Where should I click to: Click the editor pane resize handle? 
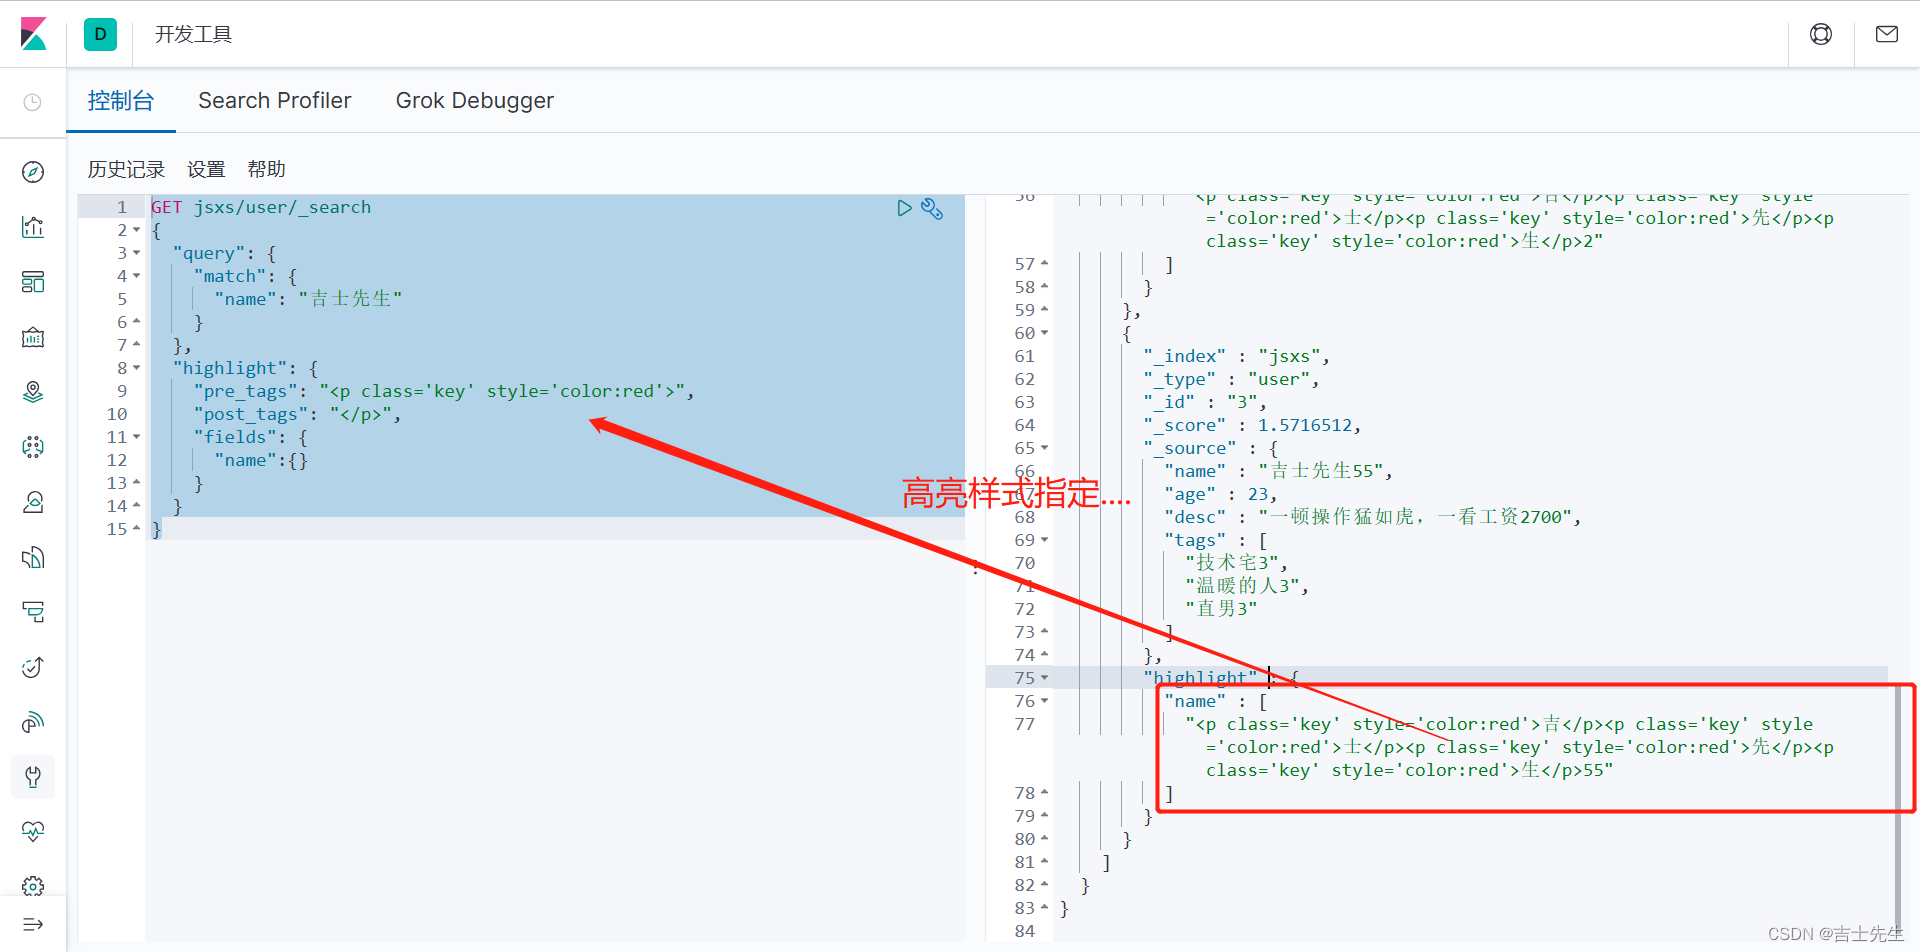tap(975, 568)
